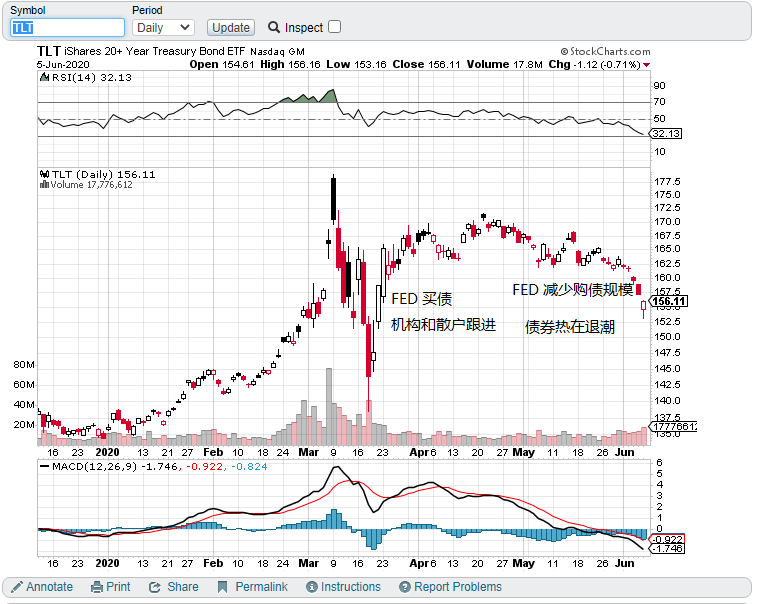Open the Instructions link

(x=350, y=587)
